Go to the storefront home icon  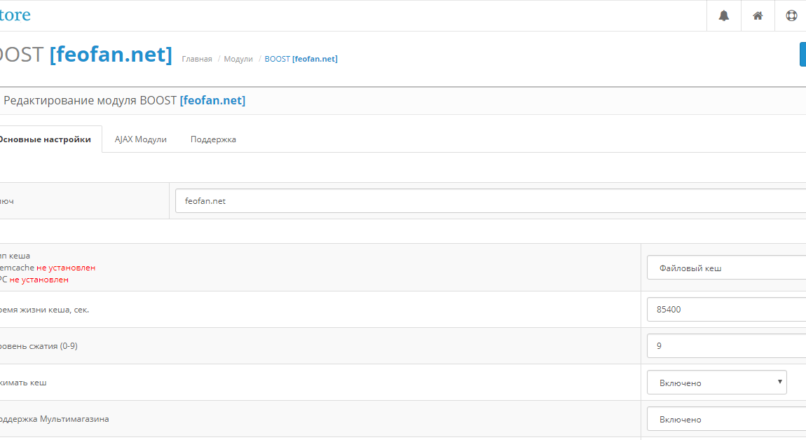pyautogui.click(x=757, y=15)
